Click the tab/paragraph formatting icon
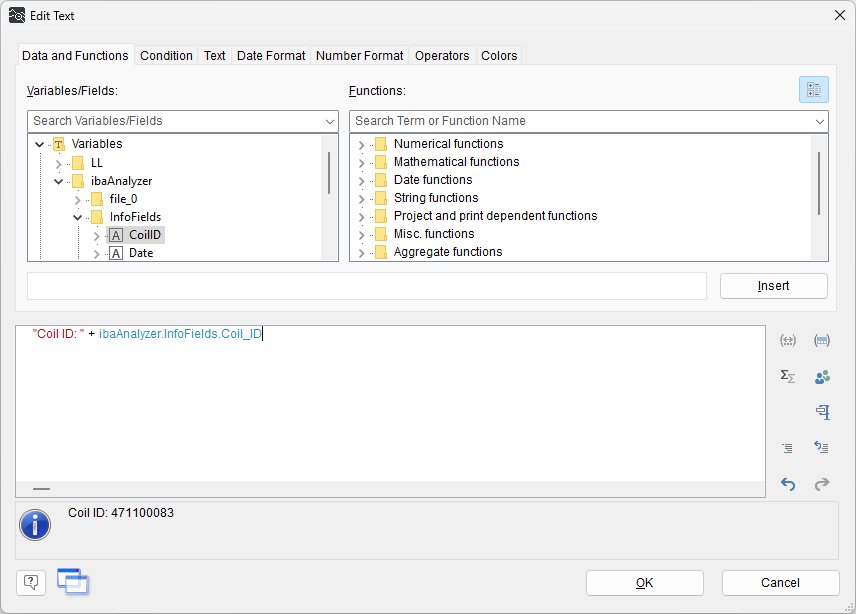 (x=823, y=412)
